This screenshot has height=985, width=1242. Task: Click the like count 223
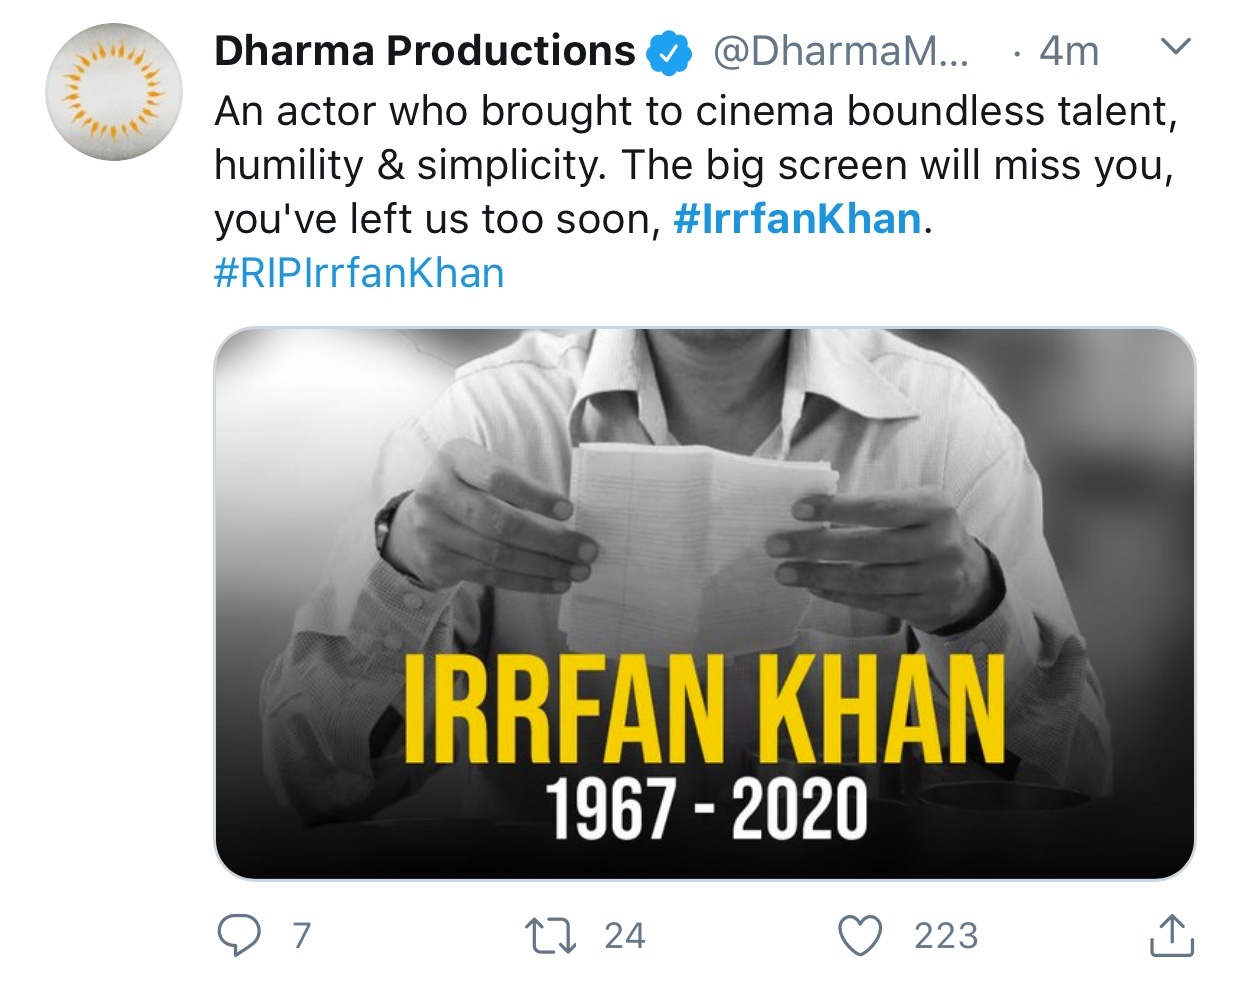coord(946,936)
